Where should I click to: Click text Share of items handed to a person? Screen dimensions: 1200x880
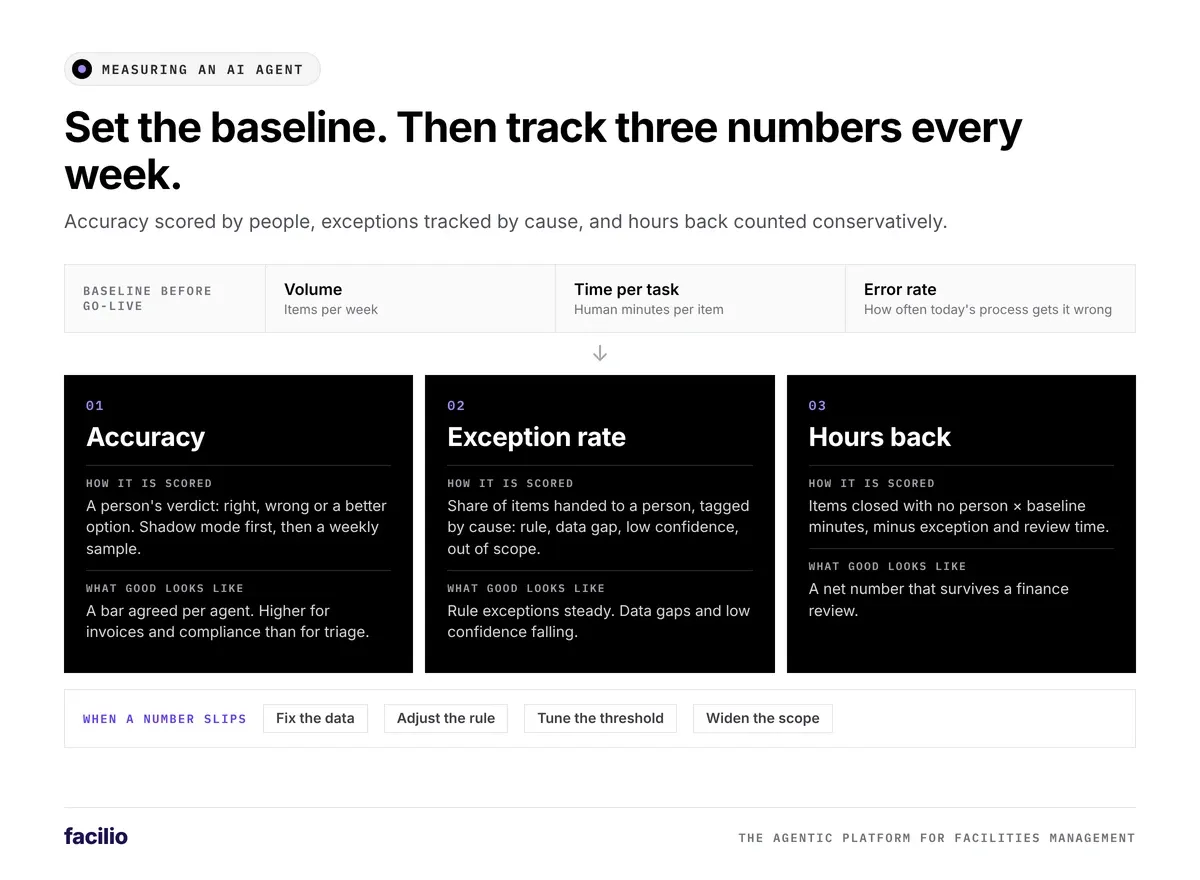[598, 527]
